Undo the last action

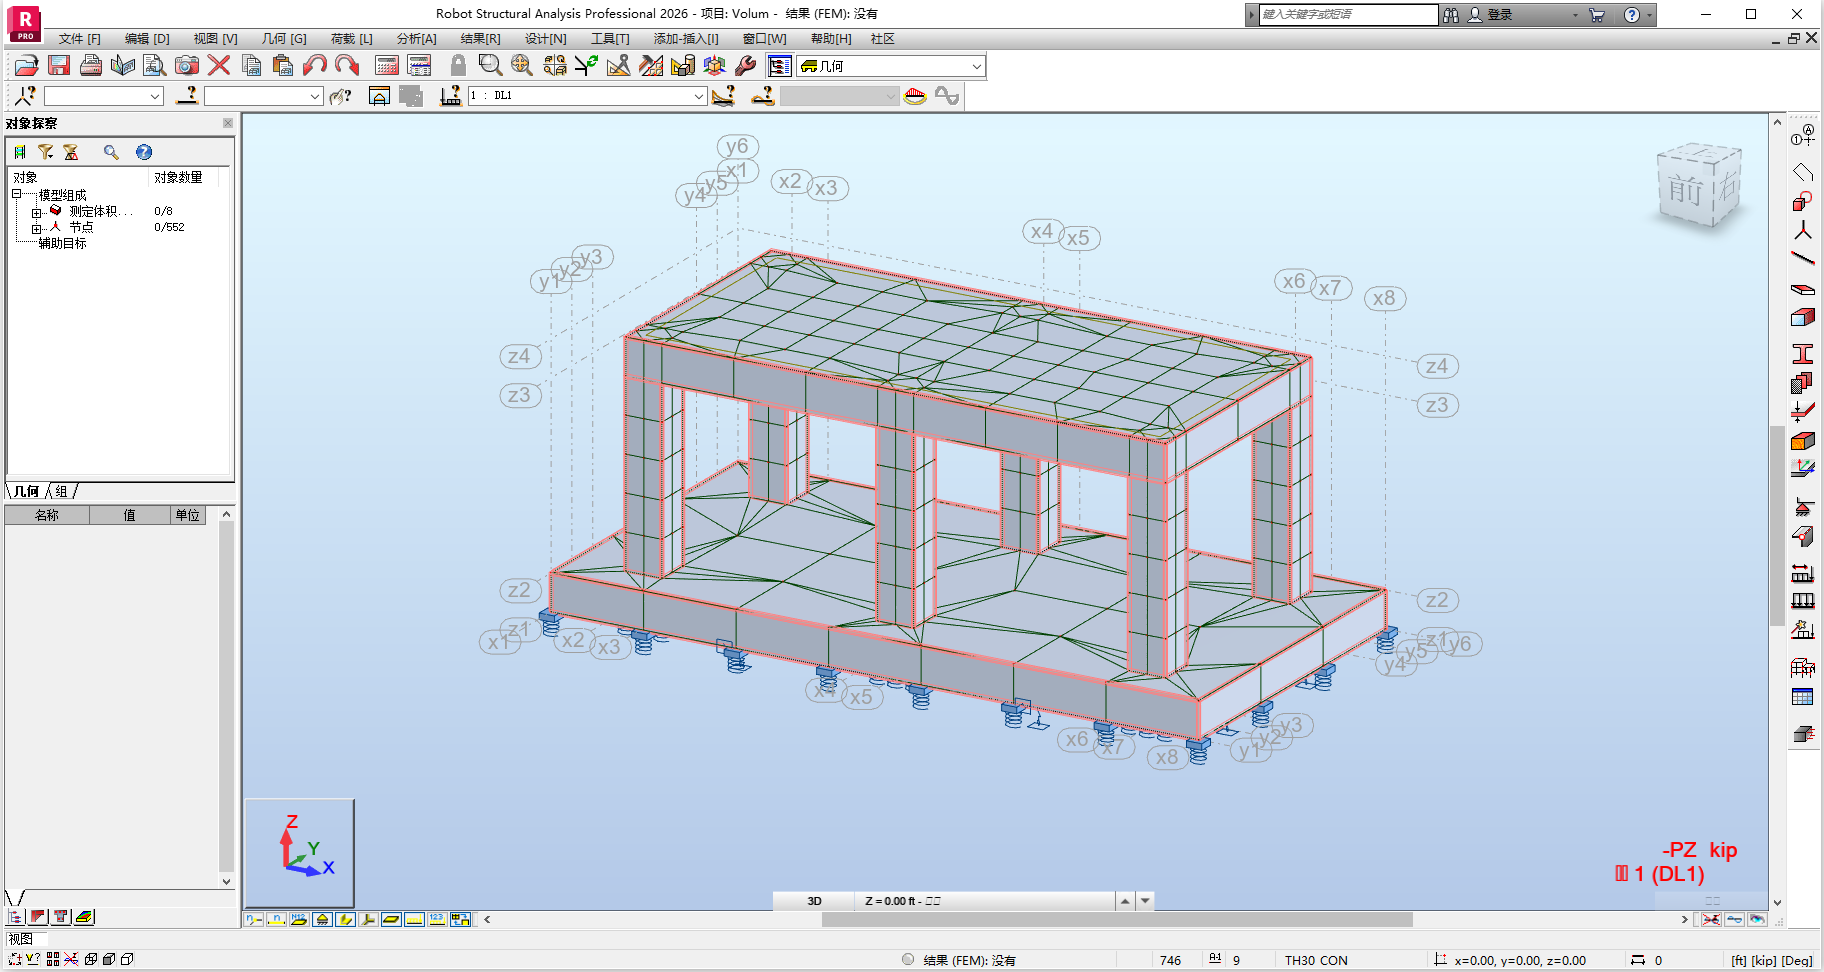315,66
